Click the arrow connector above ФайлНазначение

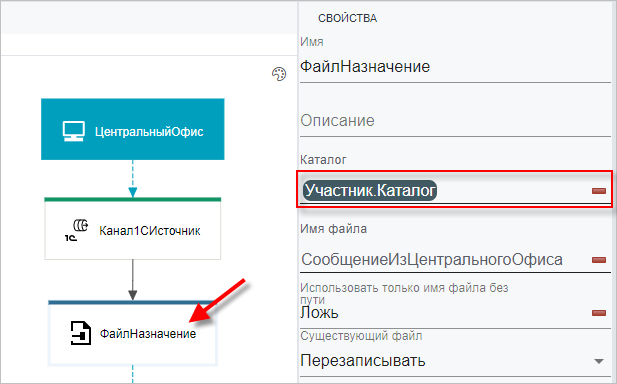coord(133,280)
